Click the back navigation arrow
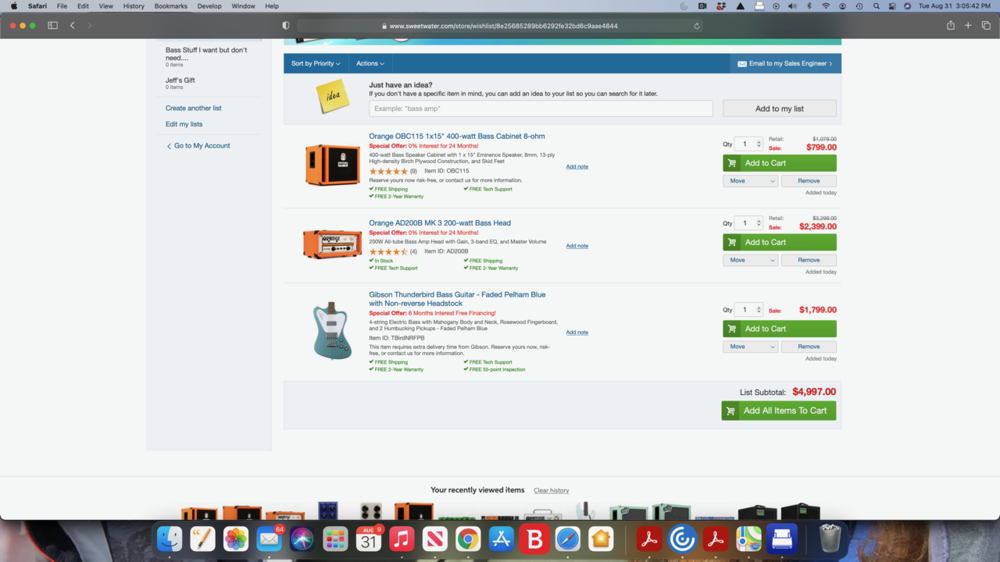The height and width of the screenshot is (562, 1000). [72, 25]
